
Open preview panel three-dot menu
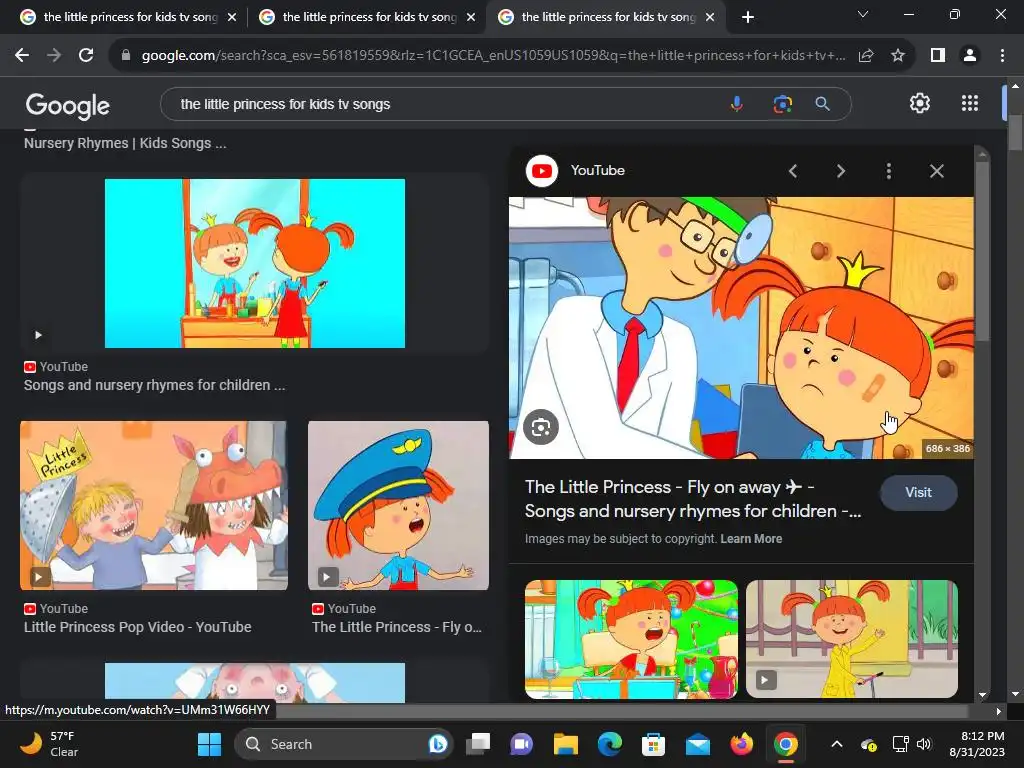tap(888, 171)
